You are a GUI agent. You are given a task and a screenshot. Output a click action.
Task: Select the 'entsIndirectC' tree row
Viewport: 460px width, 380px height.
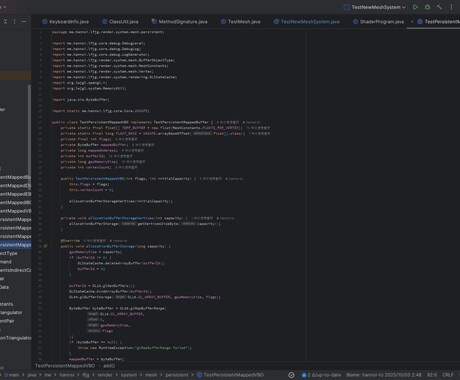point(16,270)
